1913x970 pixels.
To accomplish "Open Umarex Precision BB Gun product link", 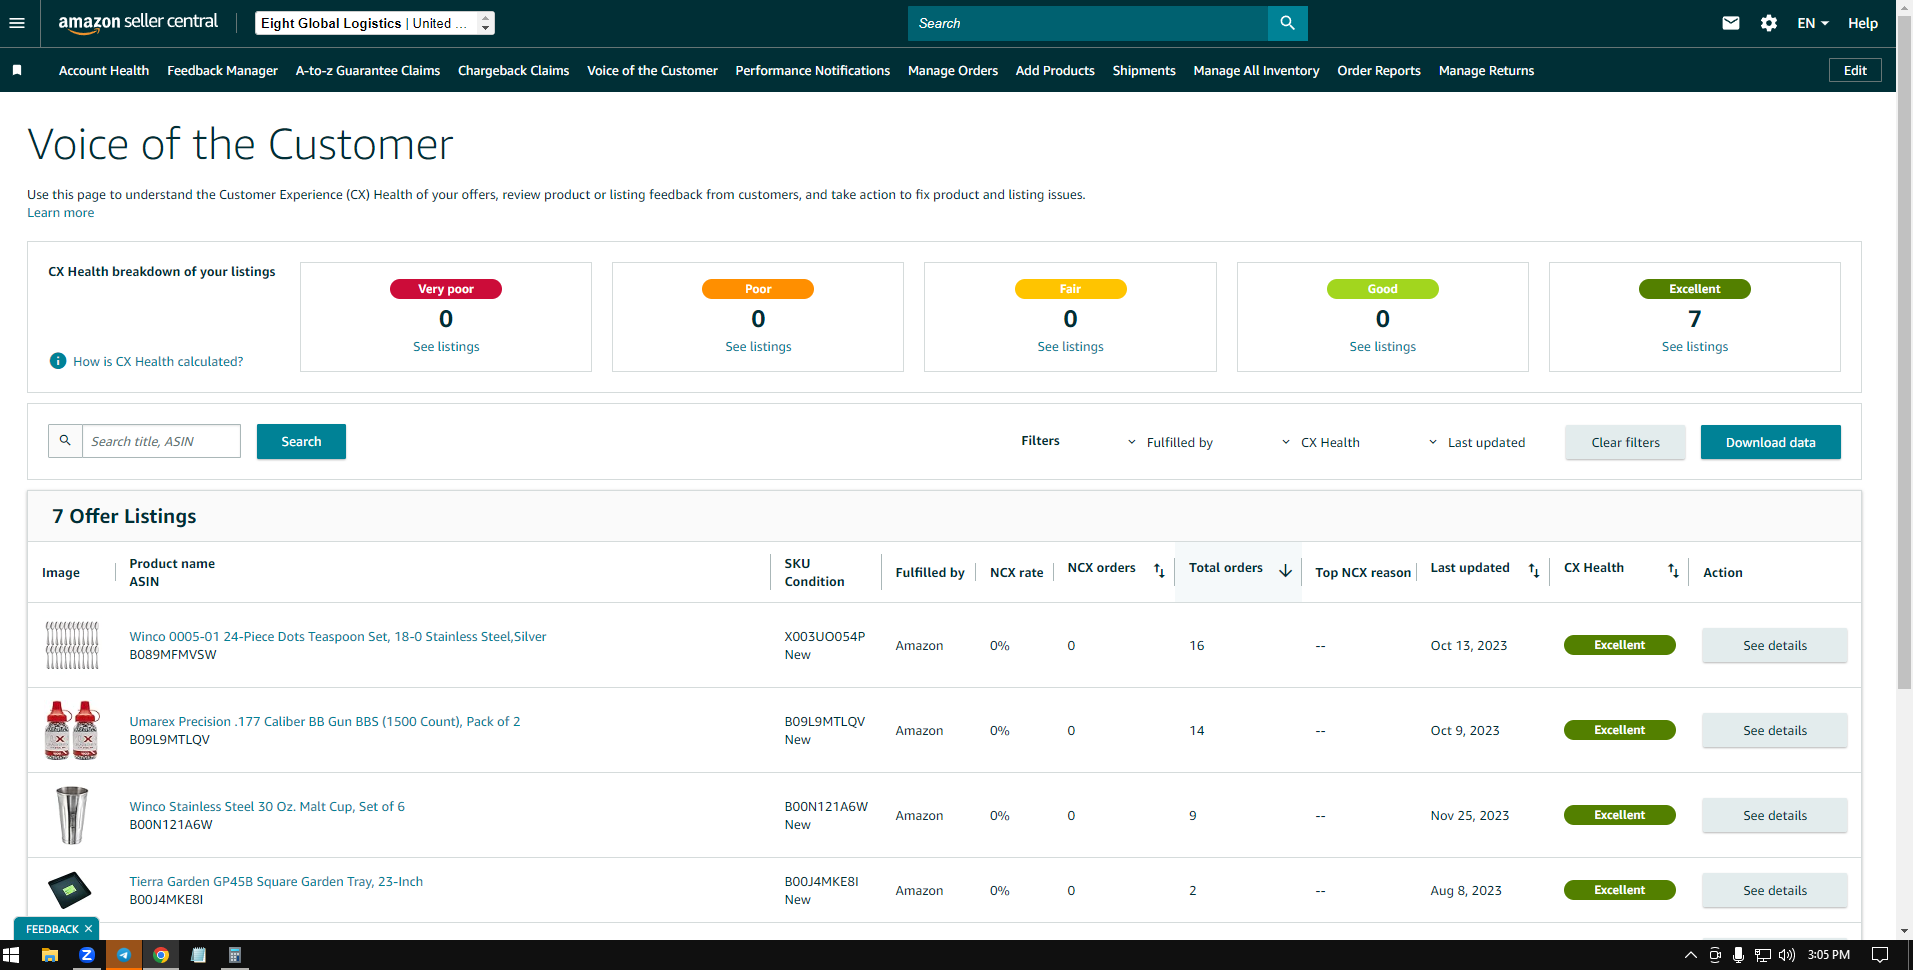I will (324, 721).
